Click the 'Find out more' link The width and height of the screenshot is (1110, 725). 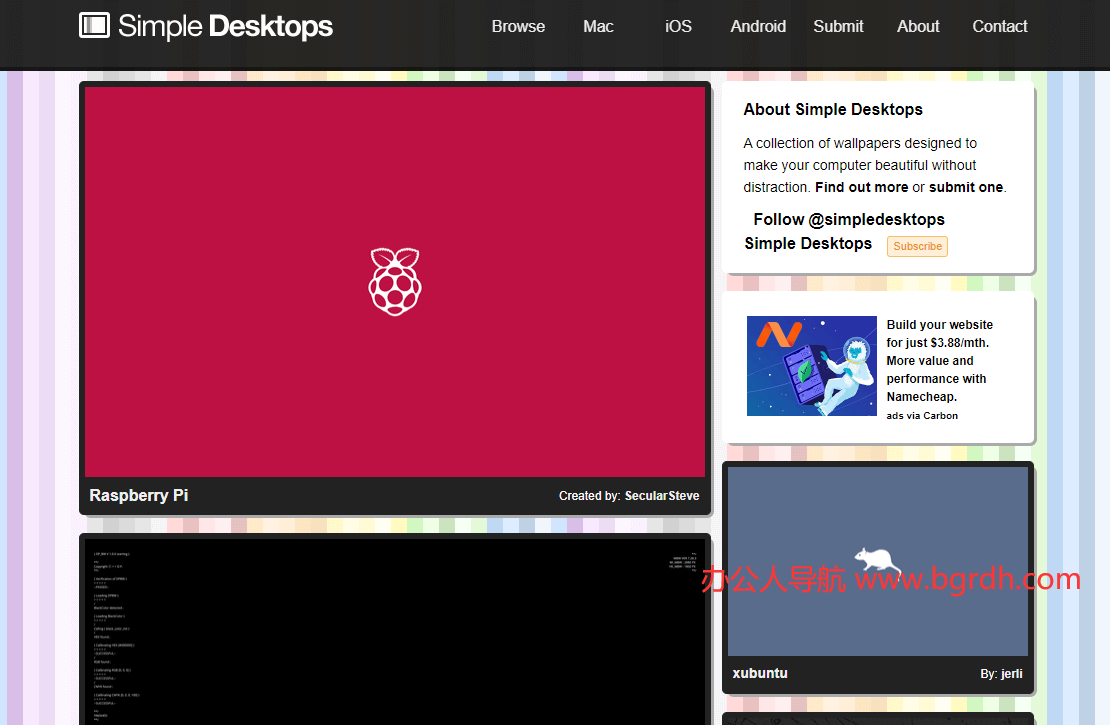[x=861, y=187]
